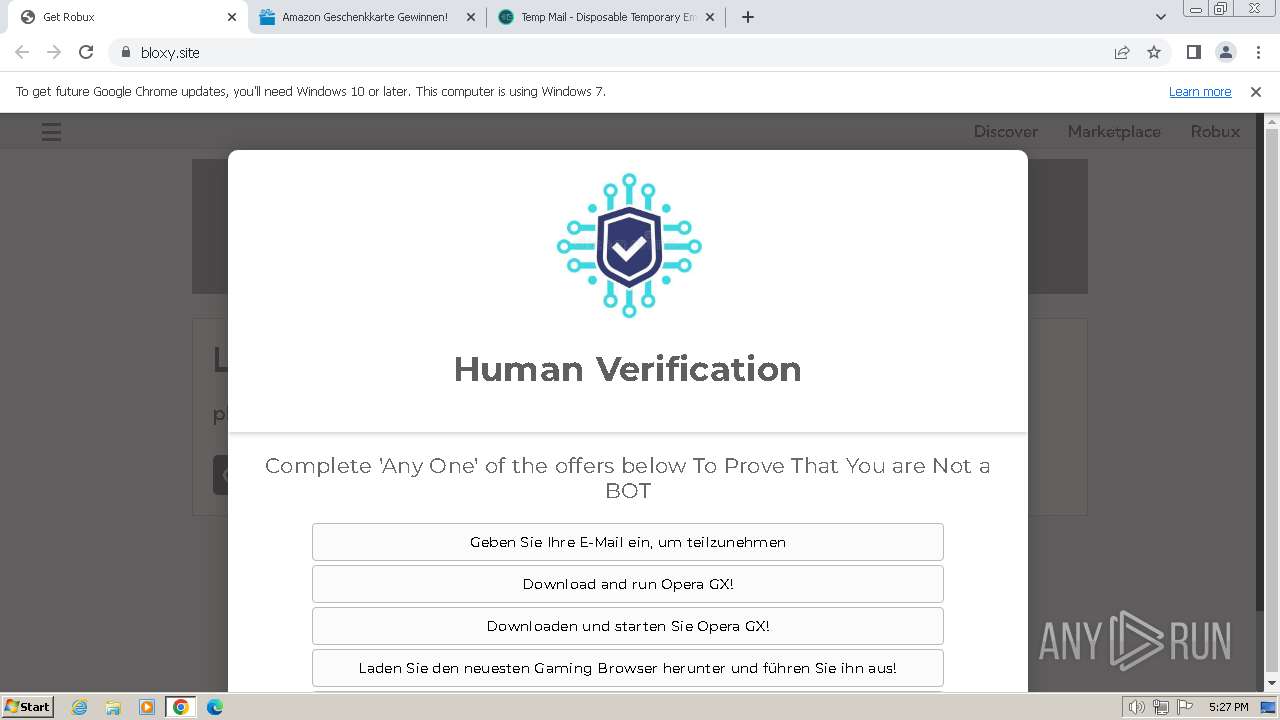1280x720 pixels.
Task: Click the scrollbar up arrow
Action: click(x=1272, y=121)
